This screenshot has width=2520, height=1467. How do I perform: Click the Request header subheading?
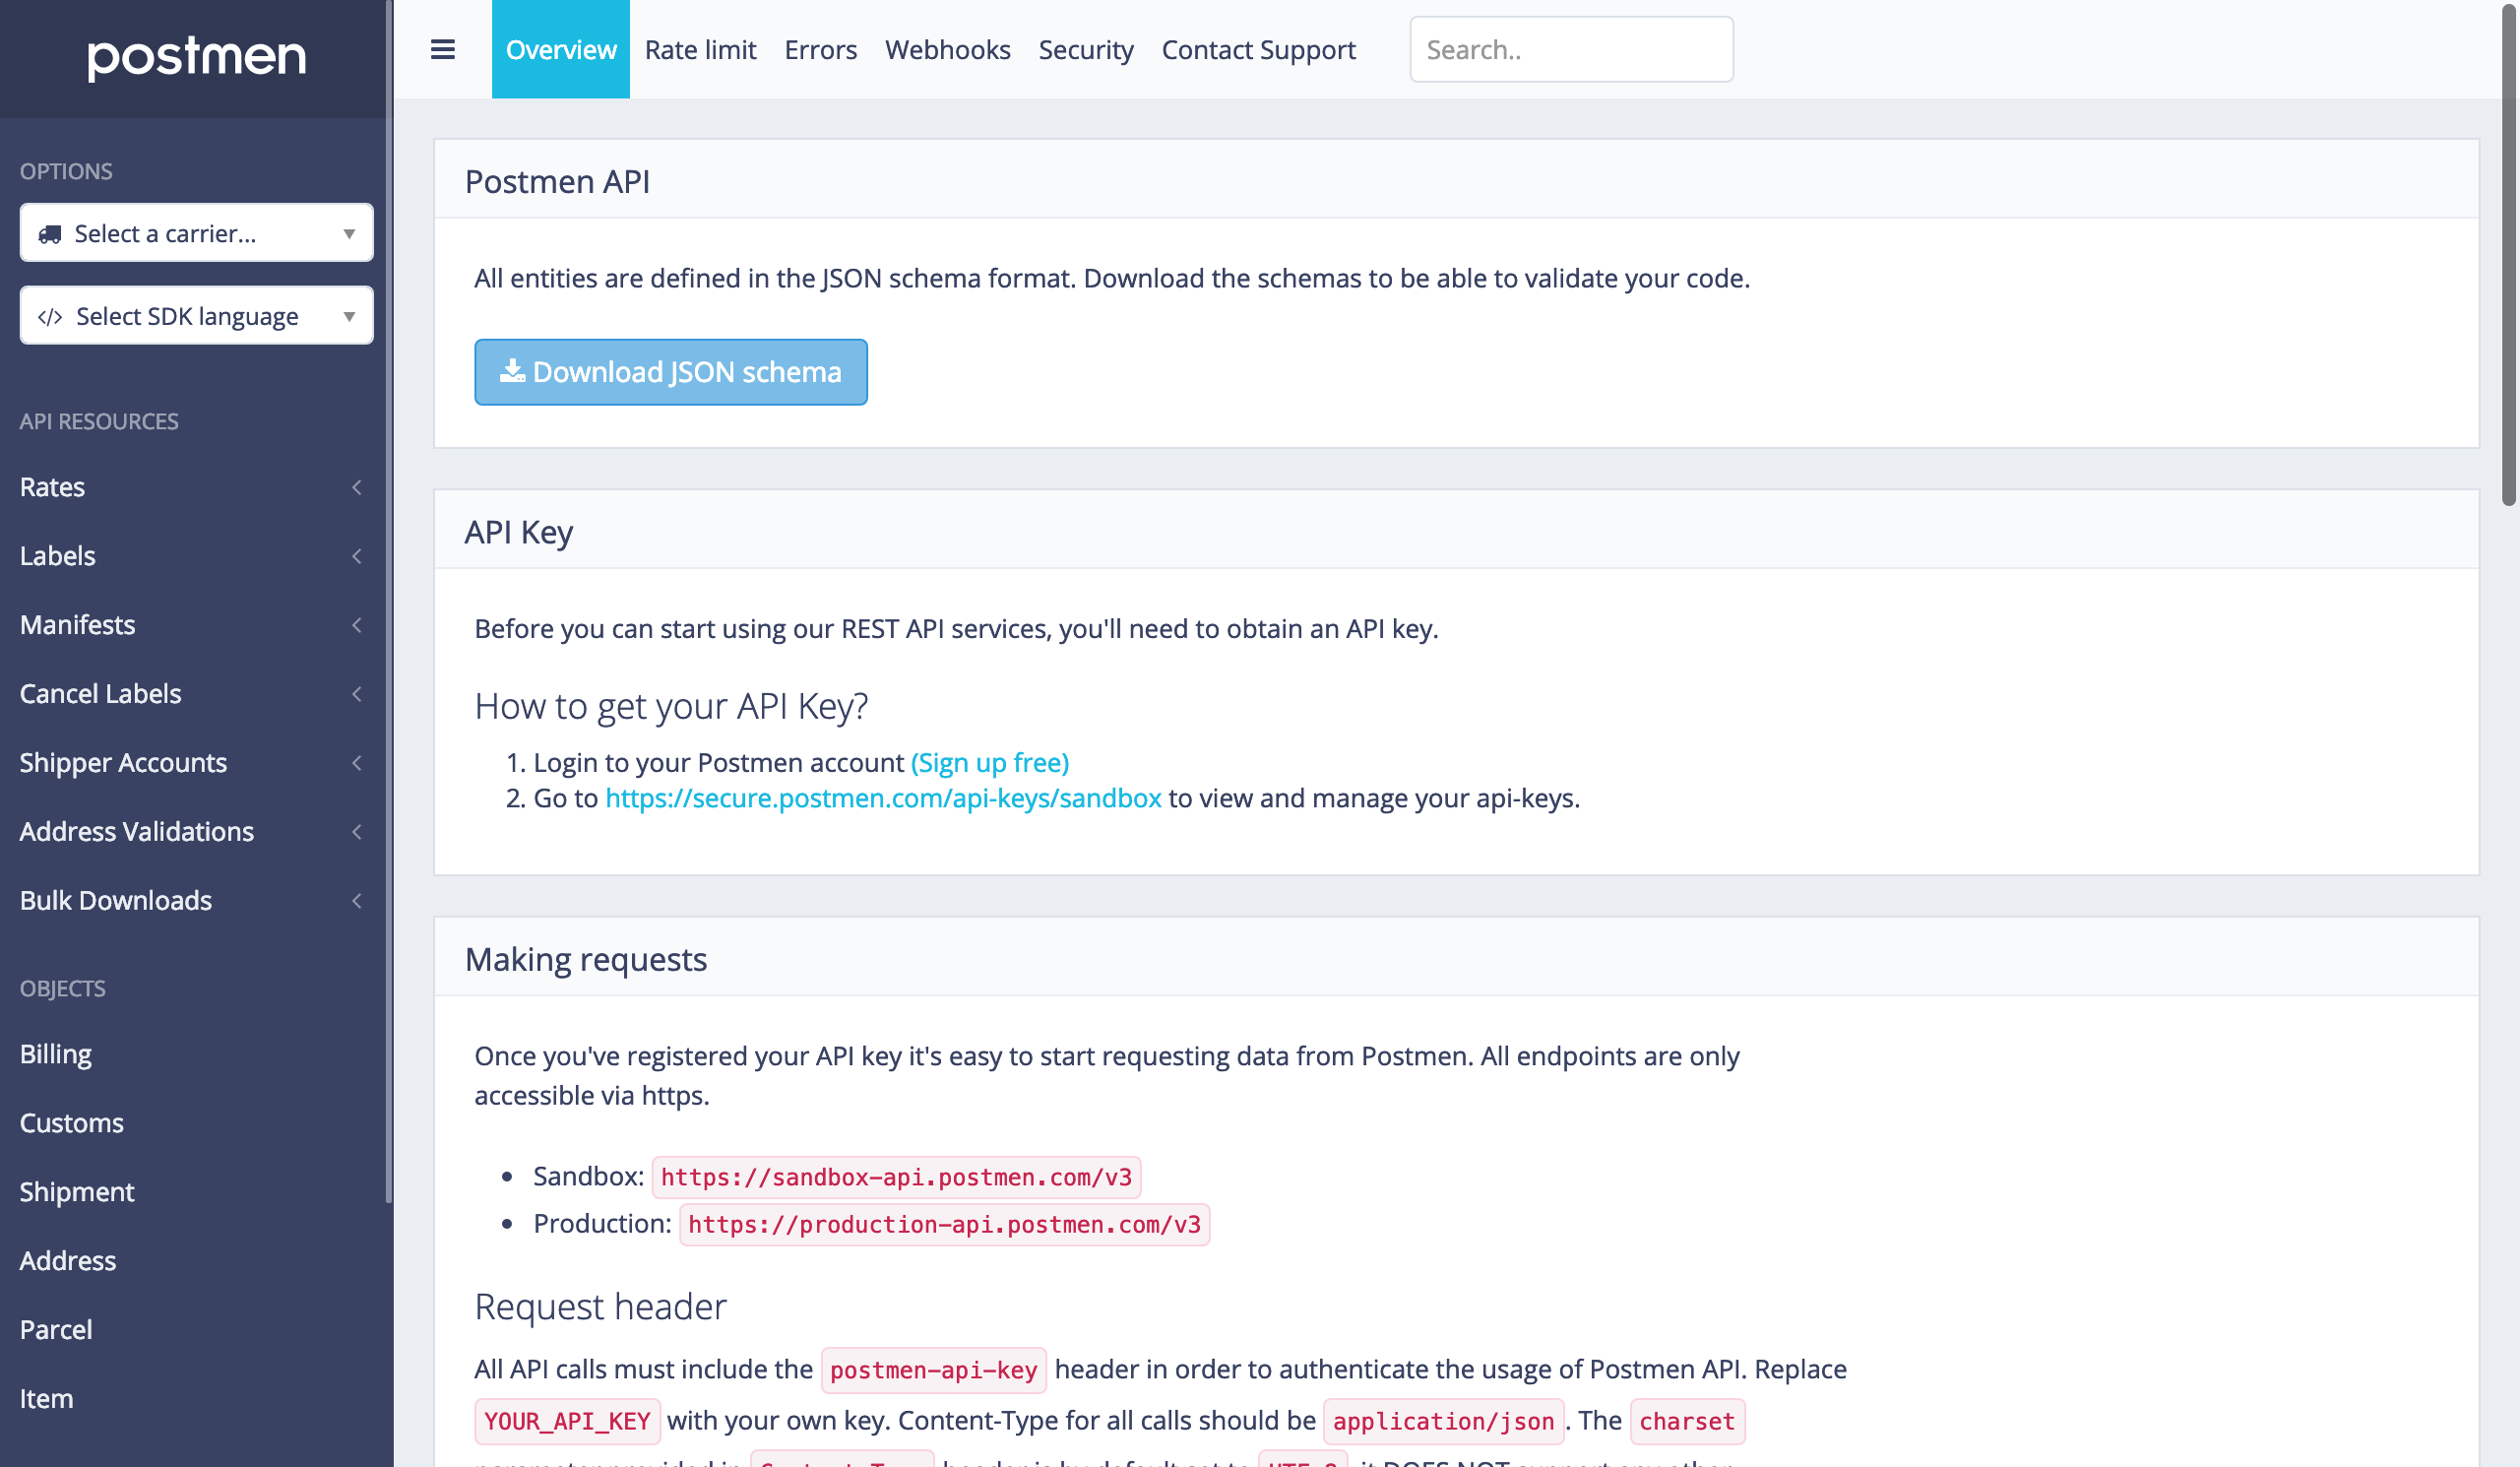[x=600, y=1306]
